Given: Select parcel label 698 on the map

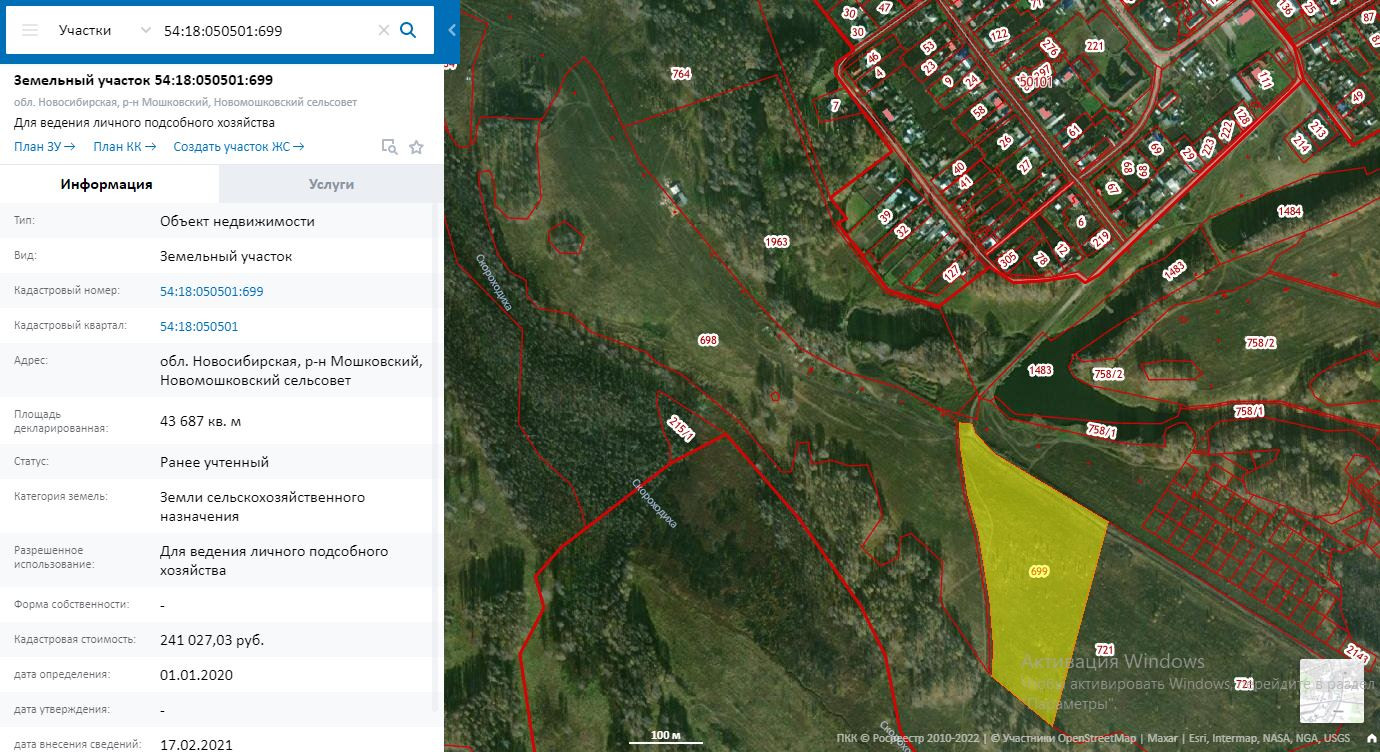Looking at the screenshot, I should pos(708,340).
